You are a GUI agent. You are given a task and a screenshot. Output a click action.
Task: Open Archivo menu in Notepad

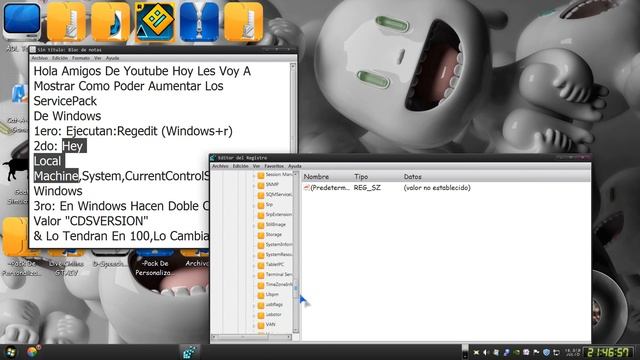pyautogui.click(x=40, y=58)
